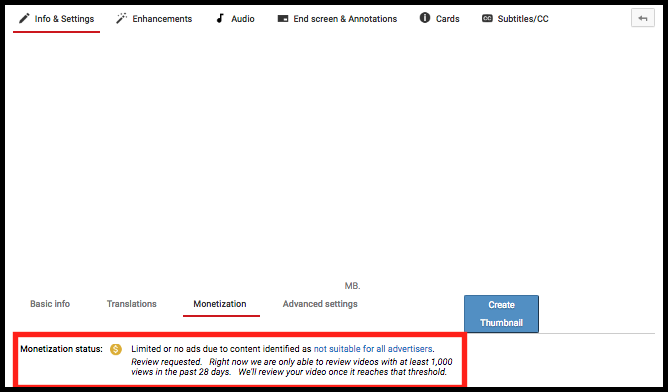This screenshot has height=392, width=668.
Task: Switch to the Enhancements tab
Action: point(154,19)
